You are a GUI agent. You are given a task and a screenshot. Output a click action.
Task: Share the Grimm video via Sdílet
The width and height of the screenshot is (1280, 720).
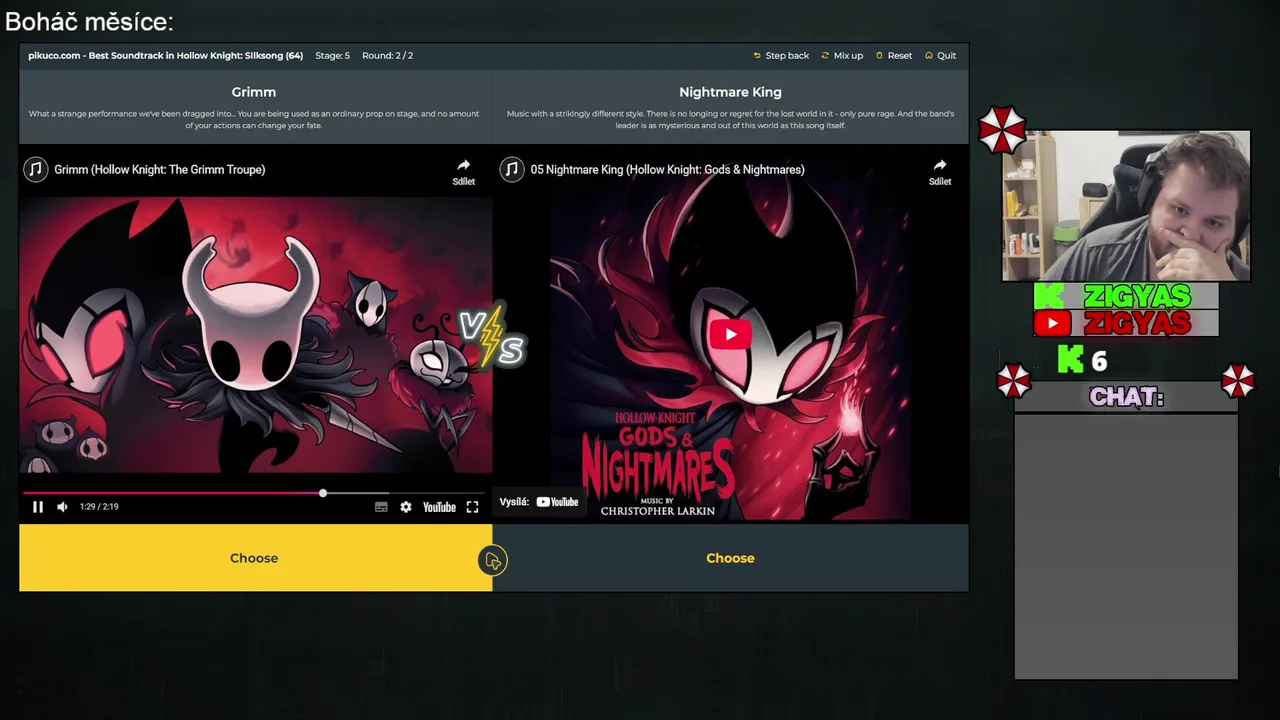pos(463,172)
